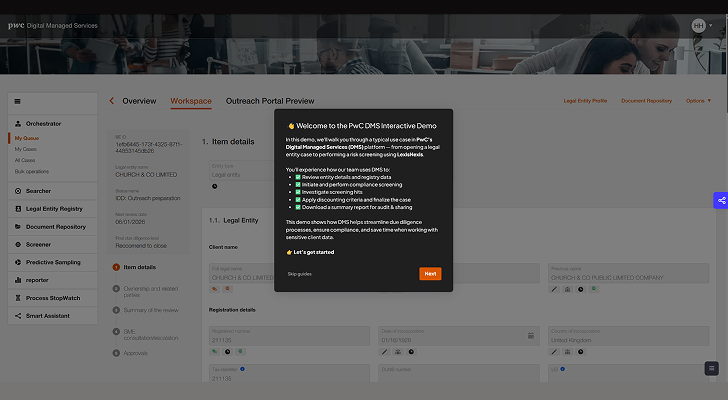Open the Searcher menu label

[39, 191]
